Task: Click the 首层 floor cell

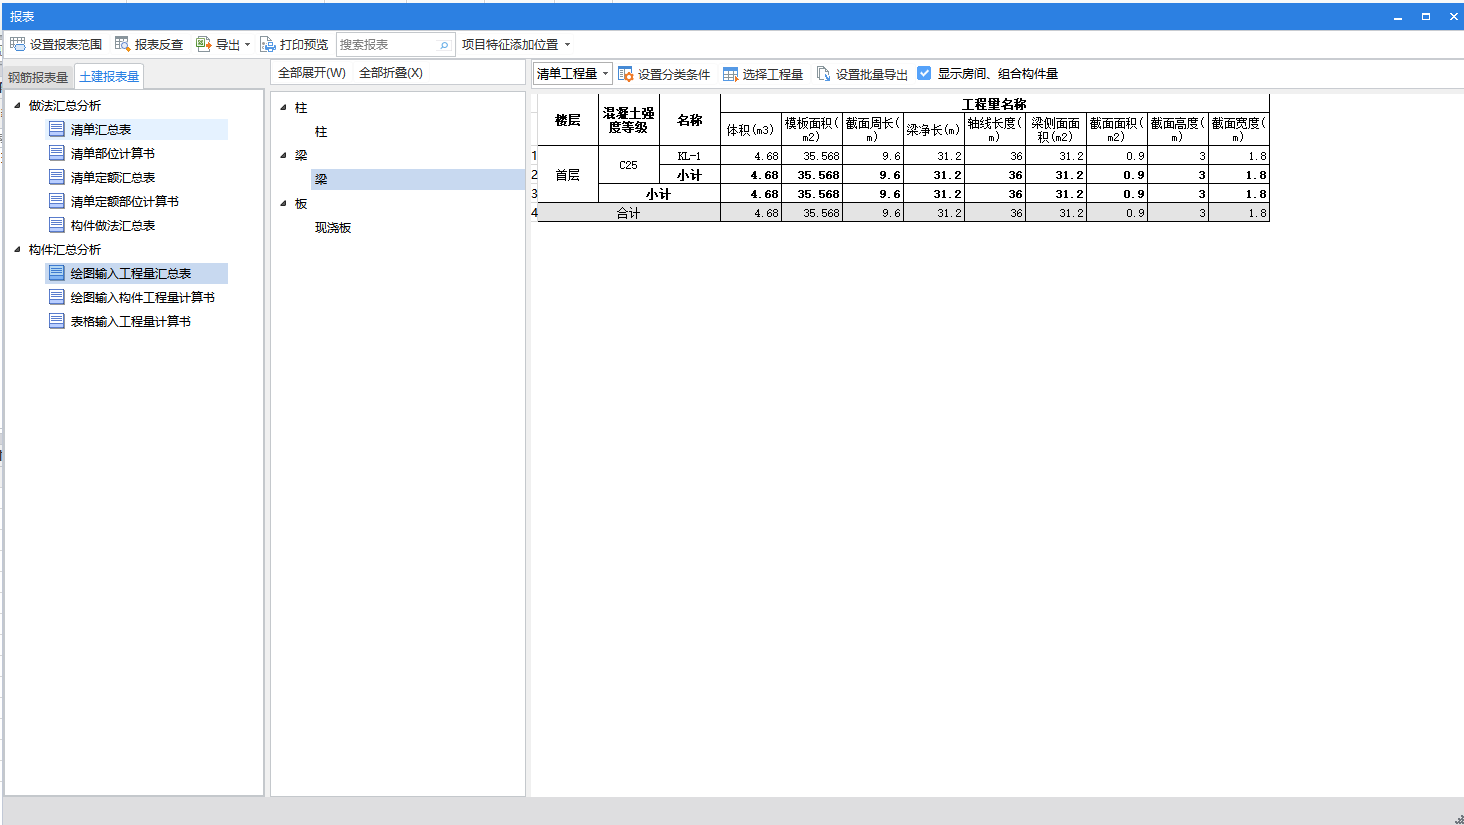Action: [x=568, y=175]
